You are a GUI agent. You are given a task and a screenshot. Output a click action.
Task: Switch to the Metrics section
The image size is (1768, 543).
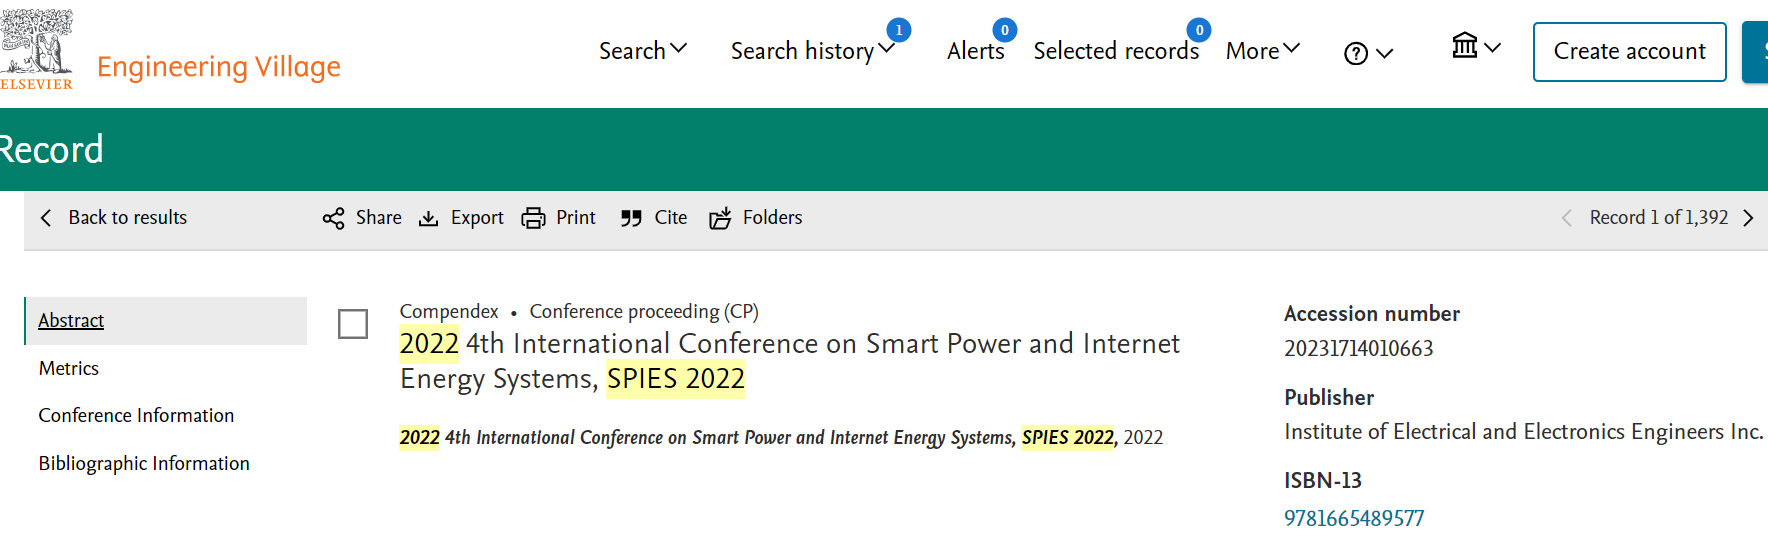[x=69, y=368]
